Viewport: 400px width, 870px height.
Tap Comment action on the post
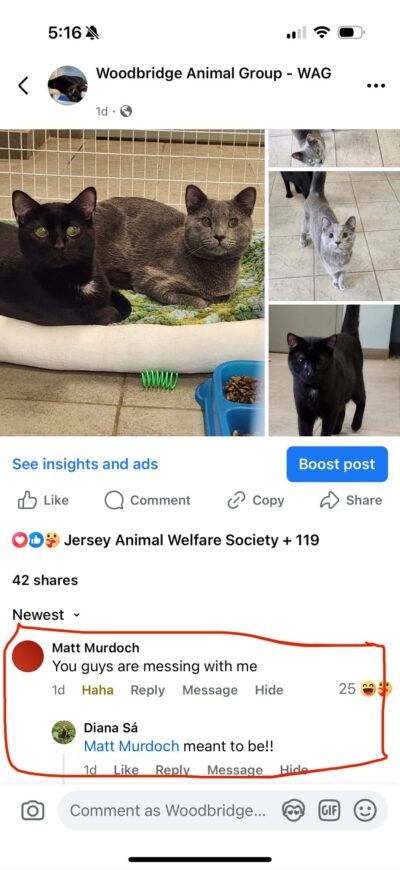point(148,500)
